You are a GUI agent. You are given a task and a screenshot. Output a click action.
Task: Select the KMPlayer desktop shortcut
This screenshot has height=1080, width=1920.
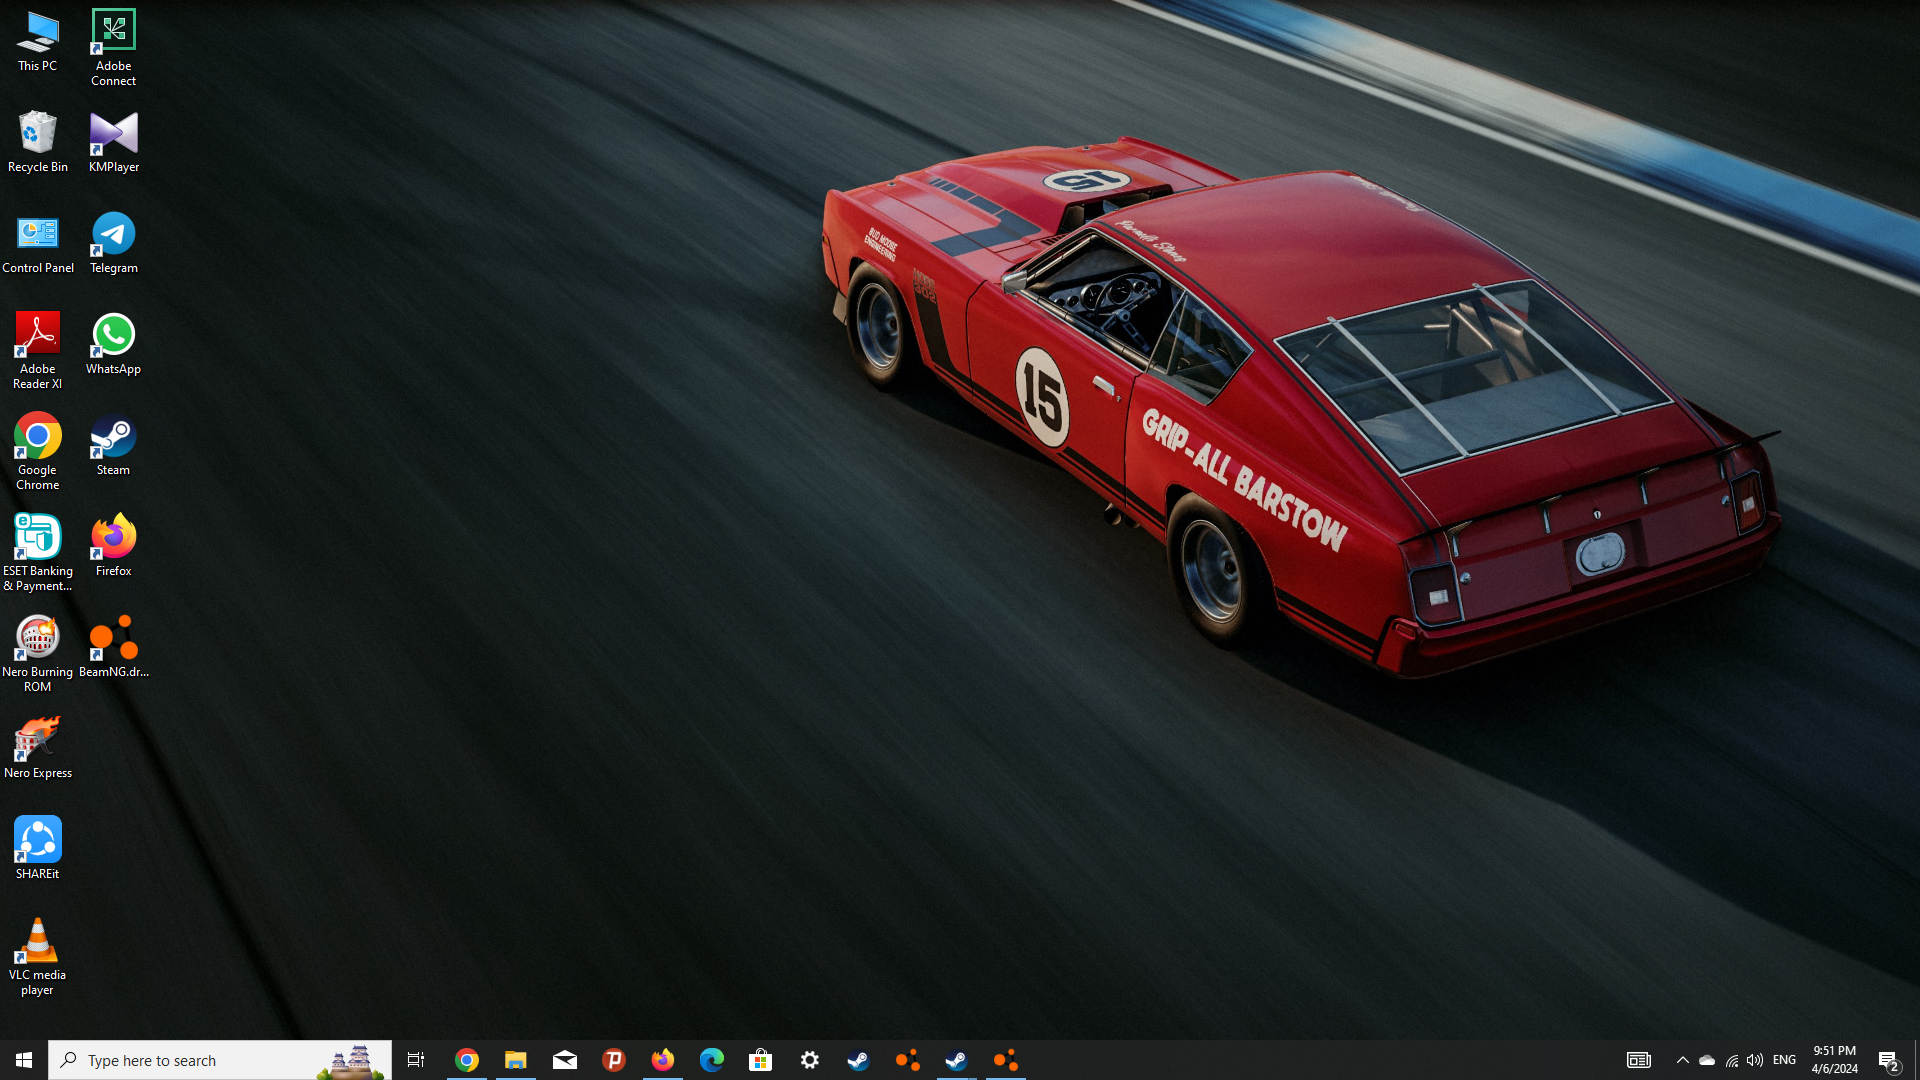pyautogui.click(x=113, y=142)
